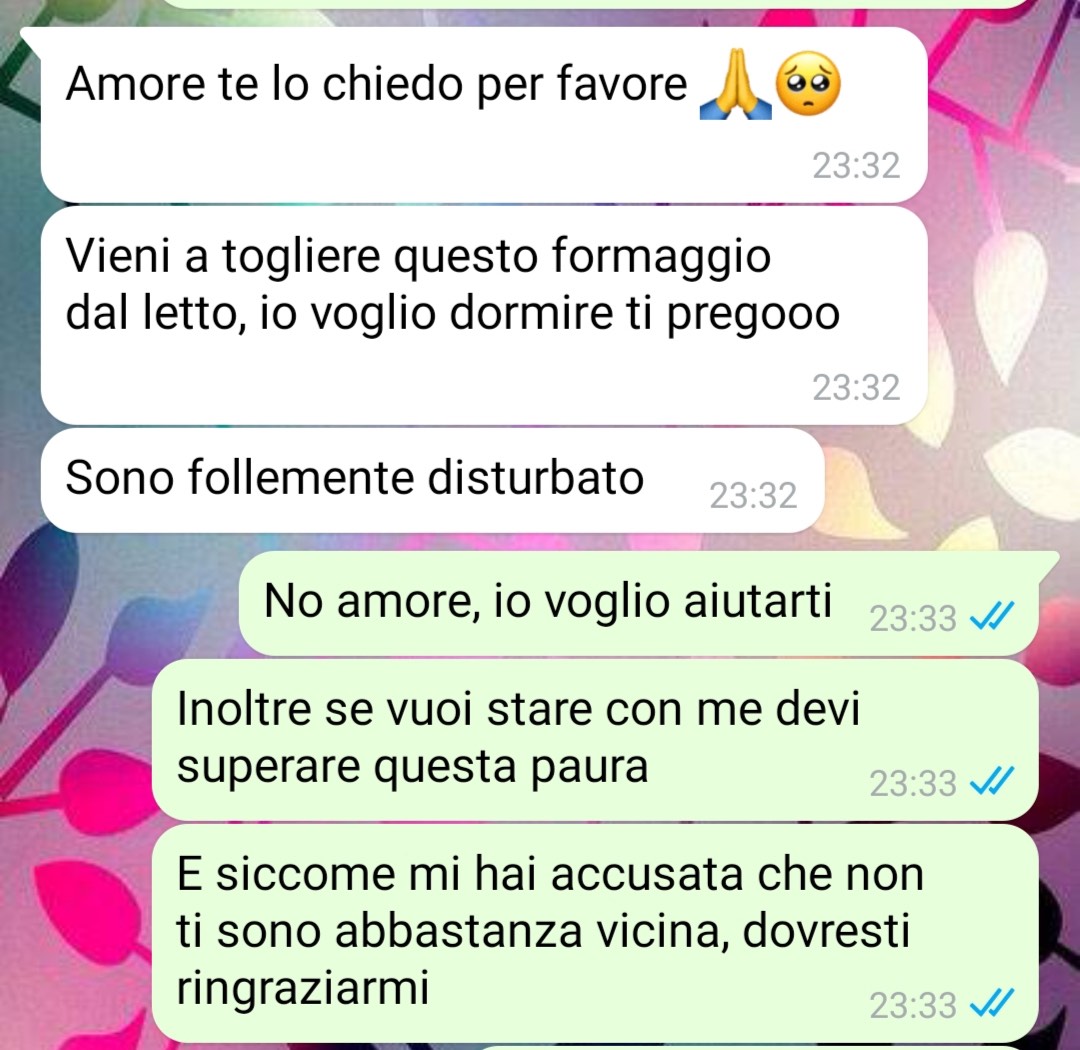The height and width of the screenshot is (1050, 1080).
Task: Tap 23:33 timestamp on 'superare questa paura' message
Action: point(913,783)
